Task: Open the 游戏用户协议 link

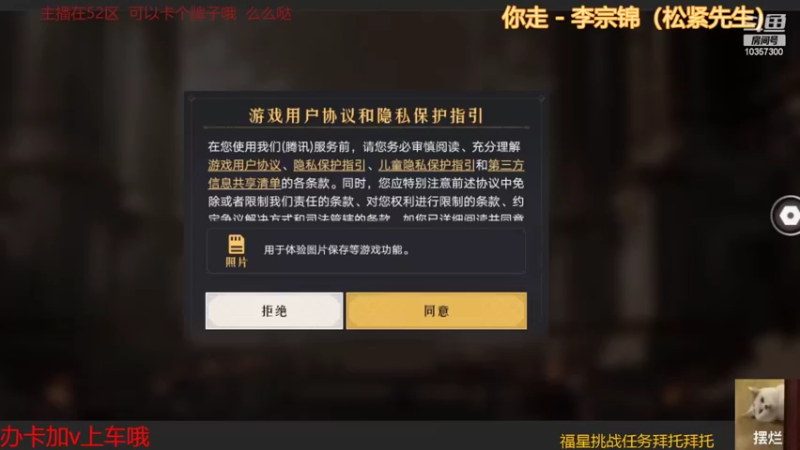Action: (x=244, y=165)
